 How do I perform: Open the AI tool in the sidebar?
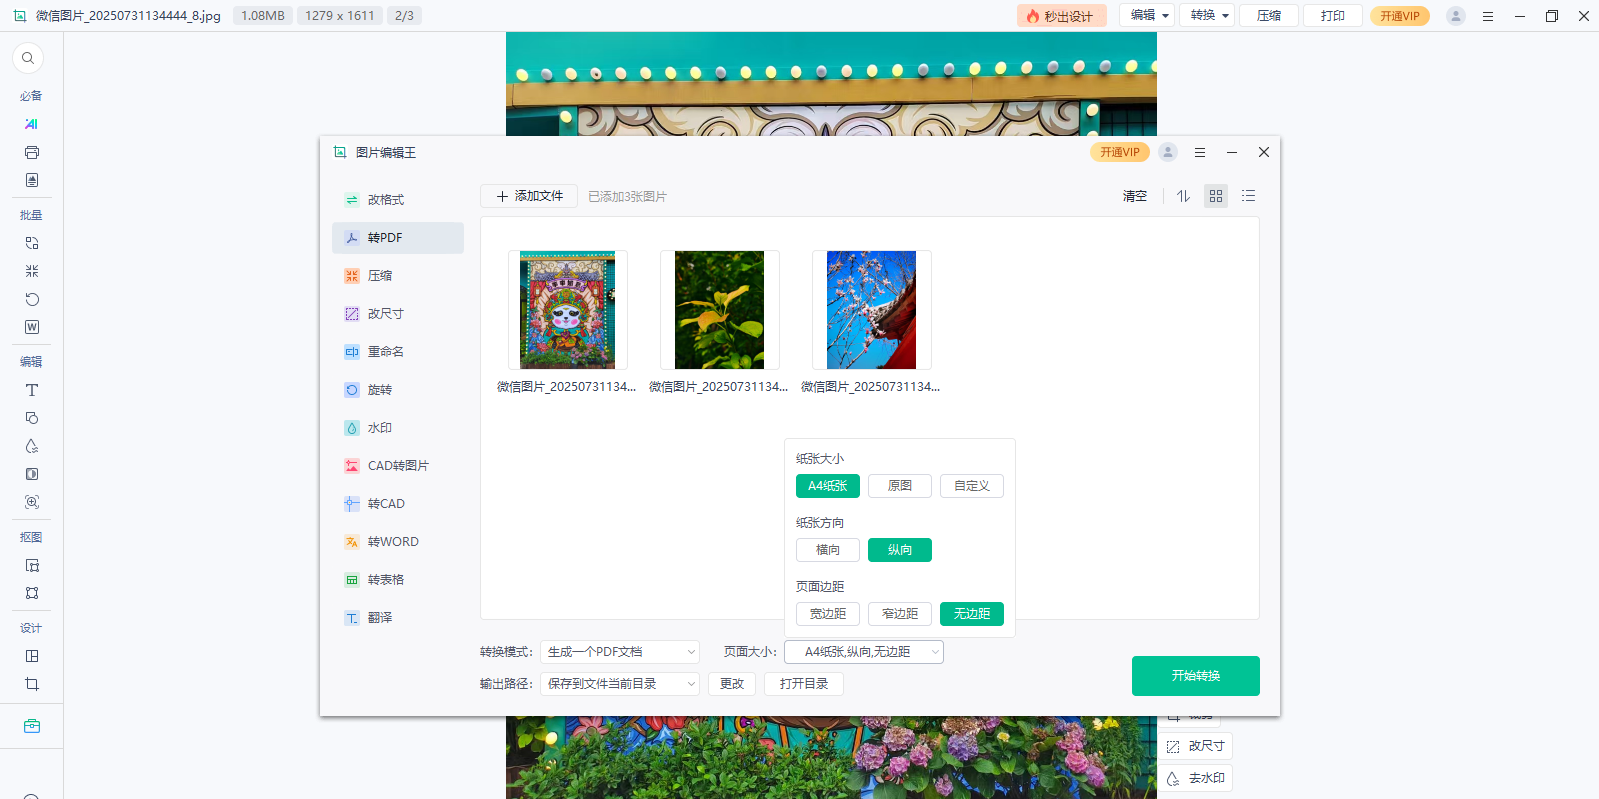[x=31, y=124]
